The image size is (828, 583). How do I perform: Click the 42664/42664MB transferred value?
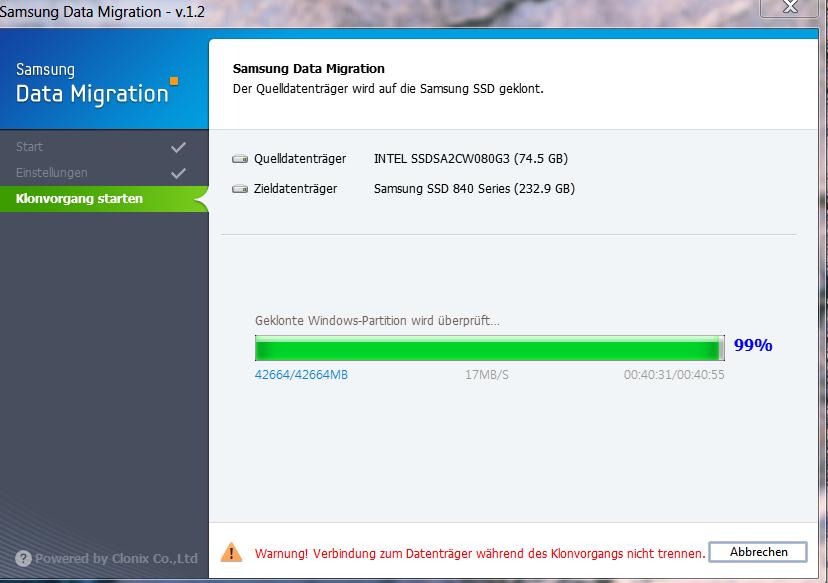(x=301, y=375)
